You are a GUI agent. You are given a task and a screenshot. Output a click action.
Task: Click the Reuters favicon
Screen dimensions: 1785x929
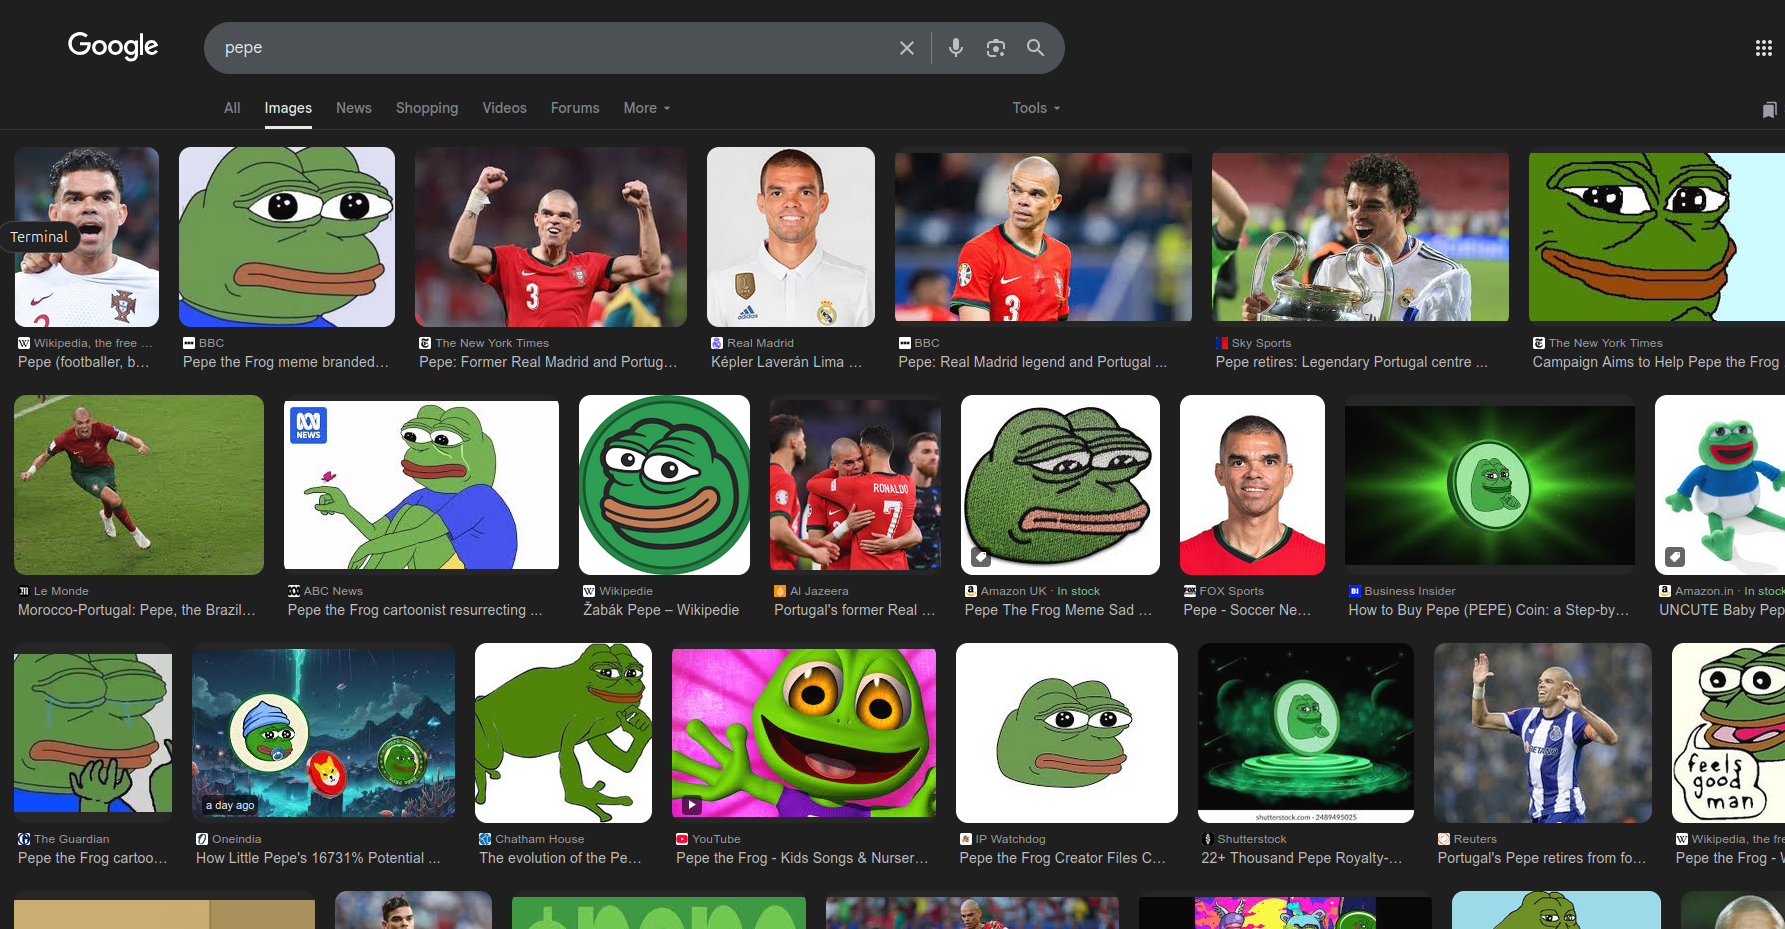(x=1444, y=839)
